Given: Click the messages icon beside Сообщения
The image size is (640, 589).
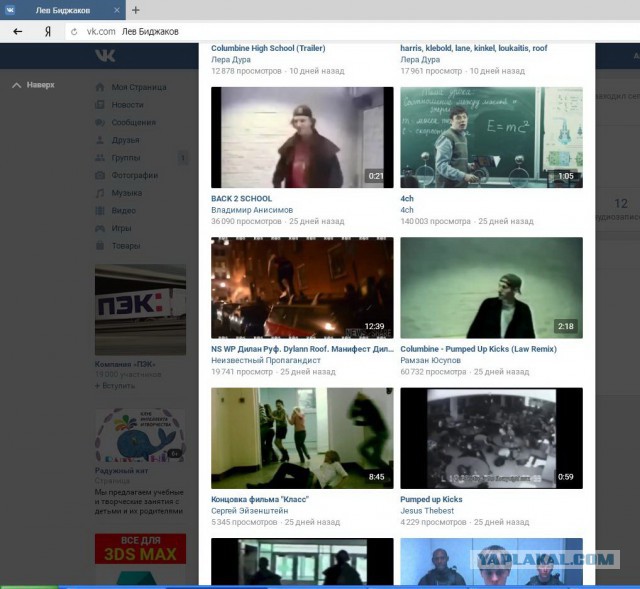Looking at the screenshot, I should click(x=100, y=122).
